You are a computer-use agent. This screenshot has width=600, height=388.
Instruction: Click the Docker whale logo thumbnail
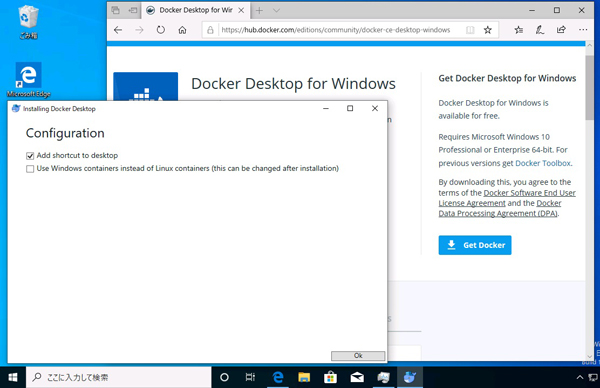tap(145, 86)
